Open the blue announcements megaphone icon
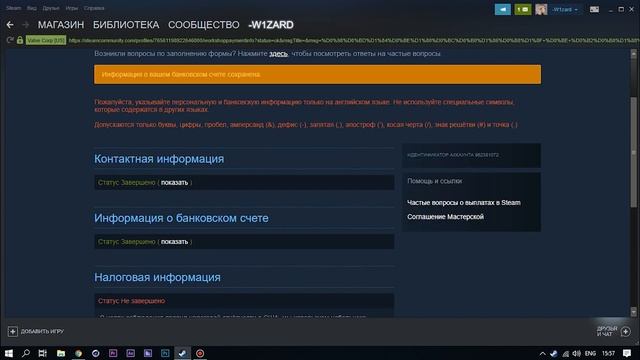 click(502, 9)
